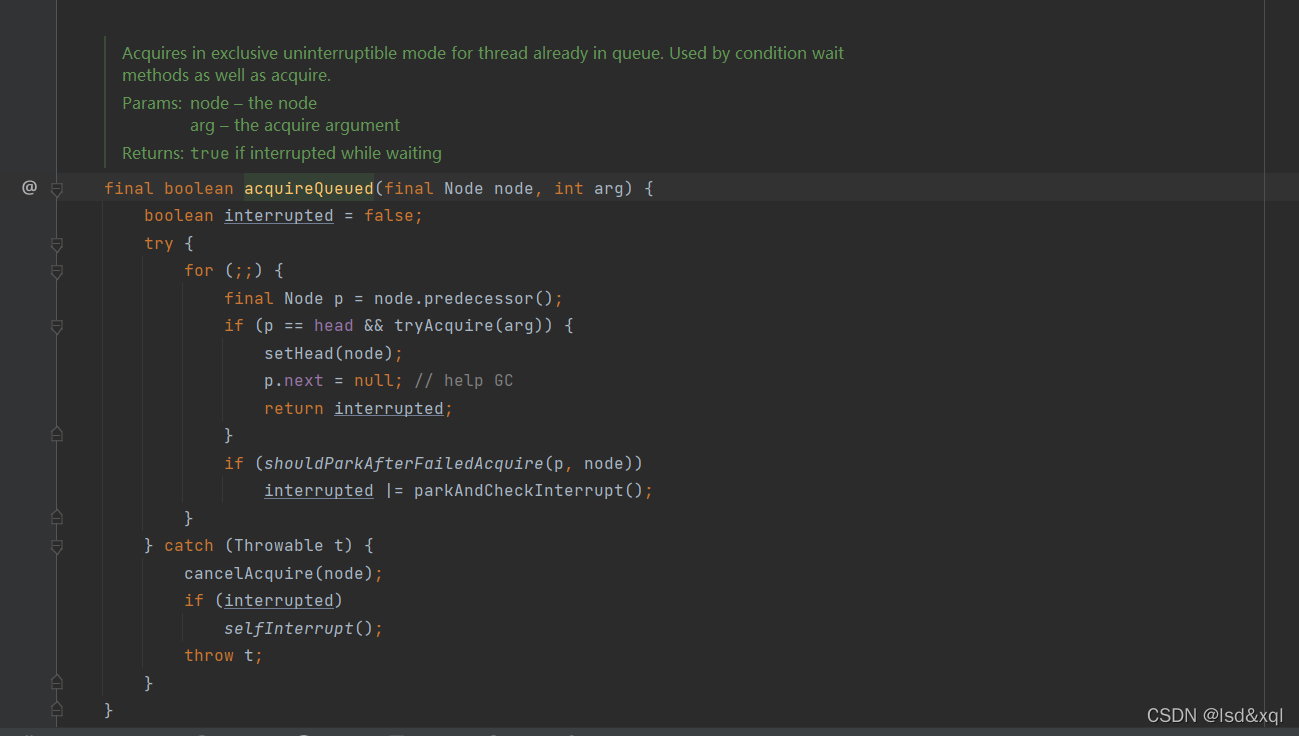Click node.predecessor() call

(x=463, y=298)
